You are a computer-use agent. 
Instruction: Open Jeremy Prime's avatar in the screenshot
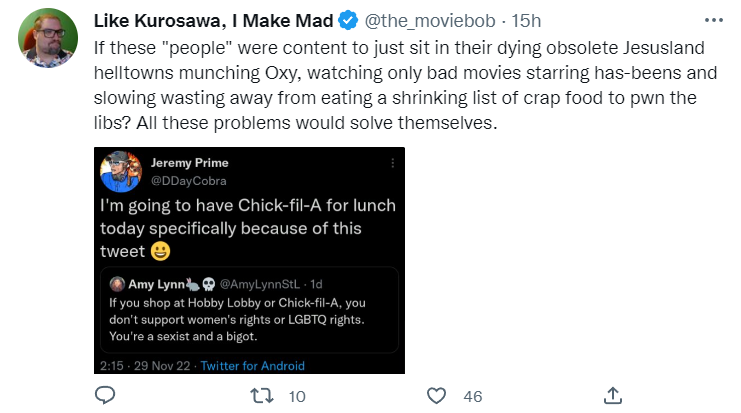pyautogui.click(x=120, y=173)
